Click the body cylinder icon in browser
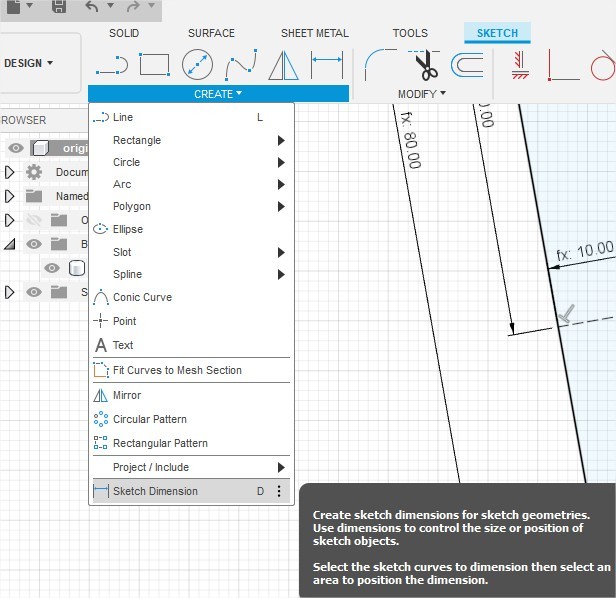Screen dimensions: 616x598 coord(77,268)
